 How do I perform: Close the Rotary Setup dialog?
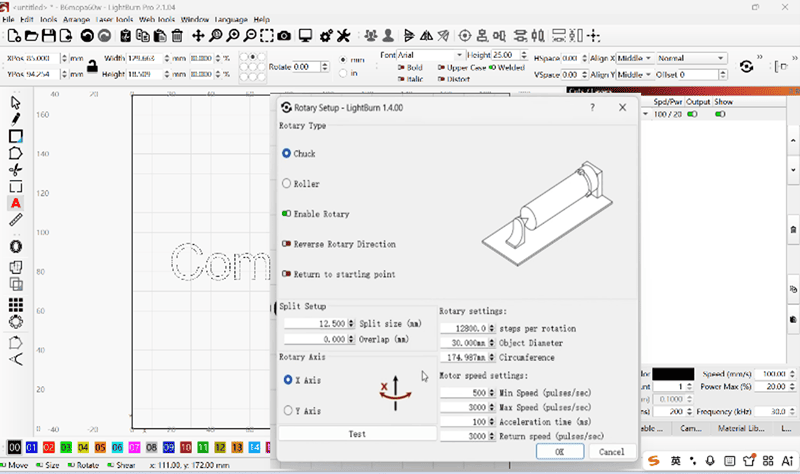tap(622, 107)
